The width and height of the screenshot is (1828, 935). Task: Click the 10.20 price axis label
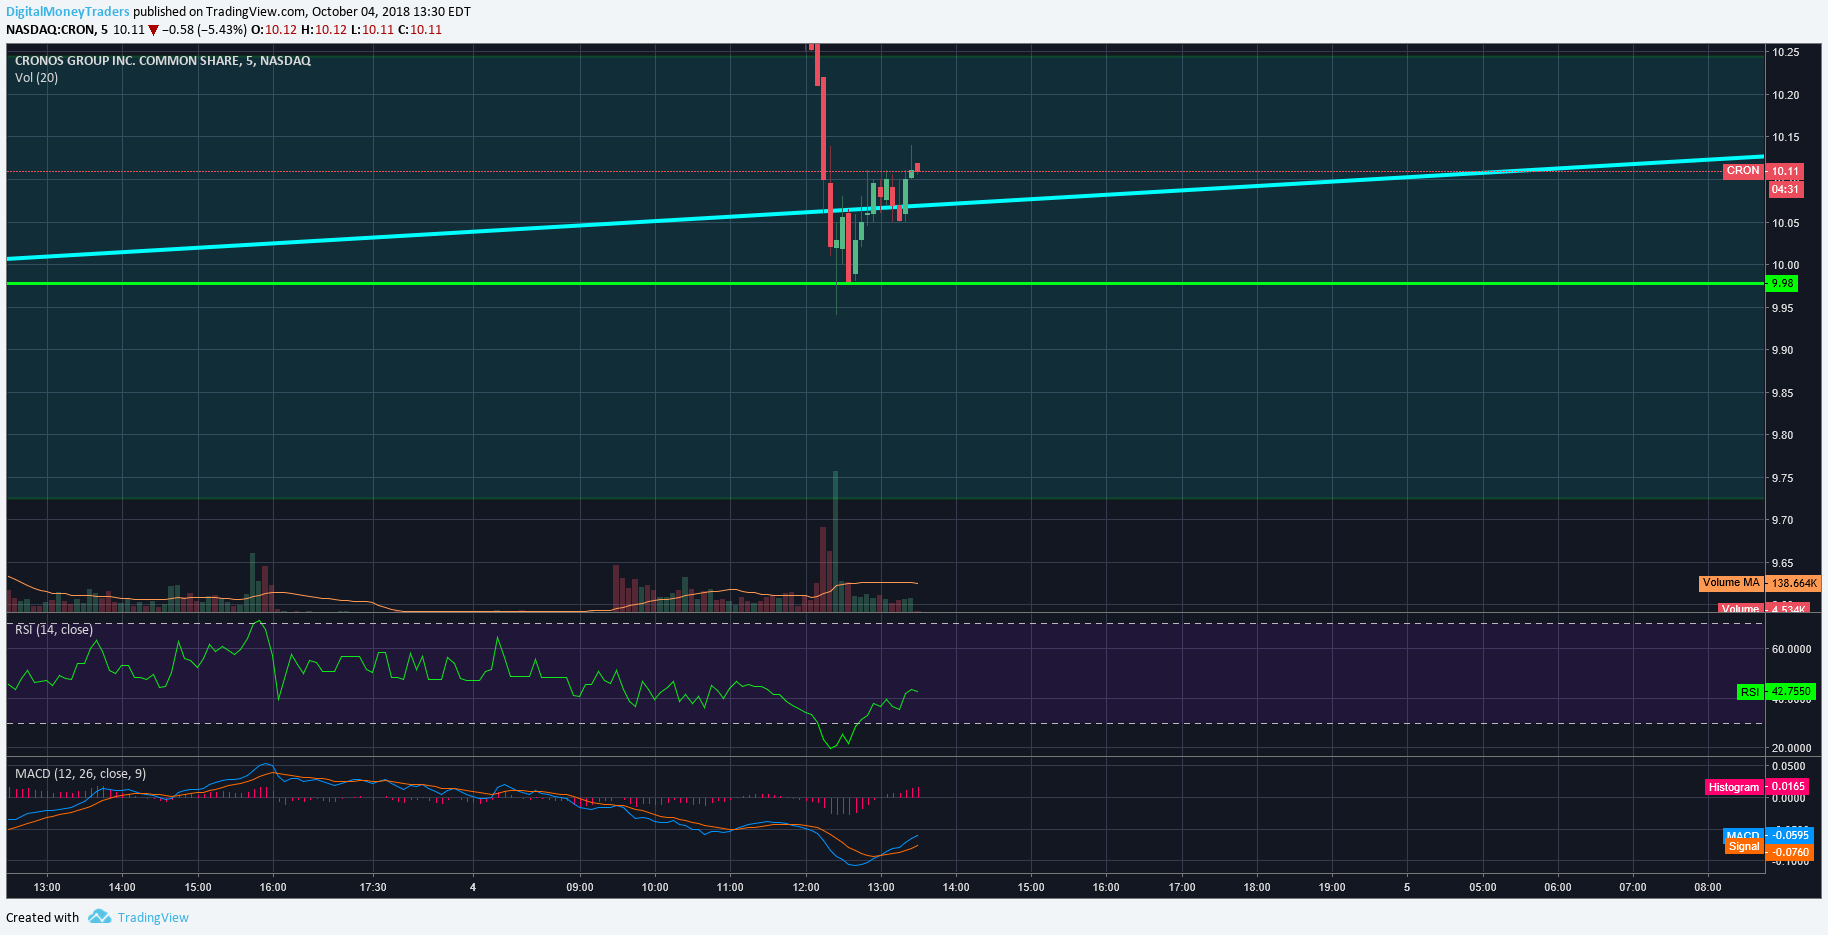click(x=1785, y=96)
